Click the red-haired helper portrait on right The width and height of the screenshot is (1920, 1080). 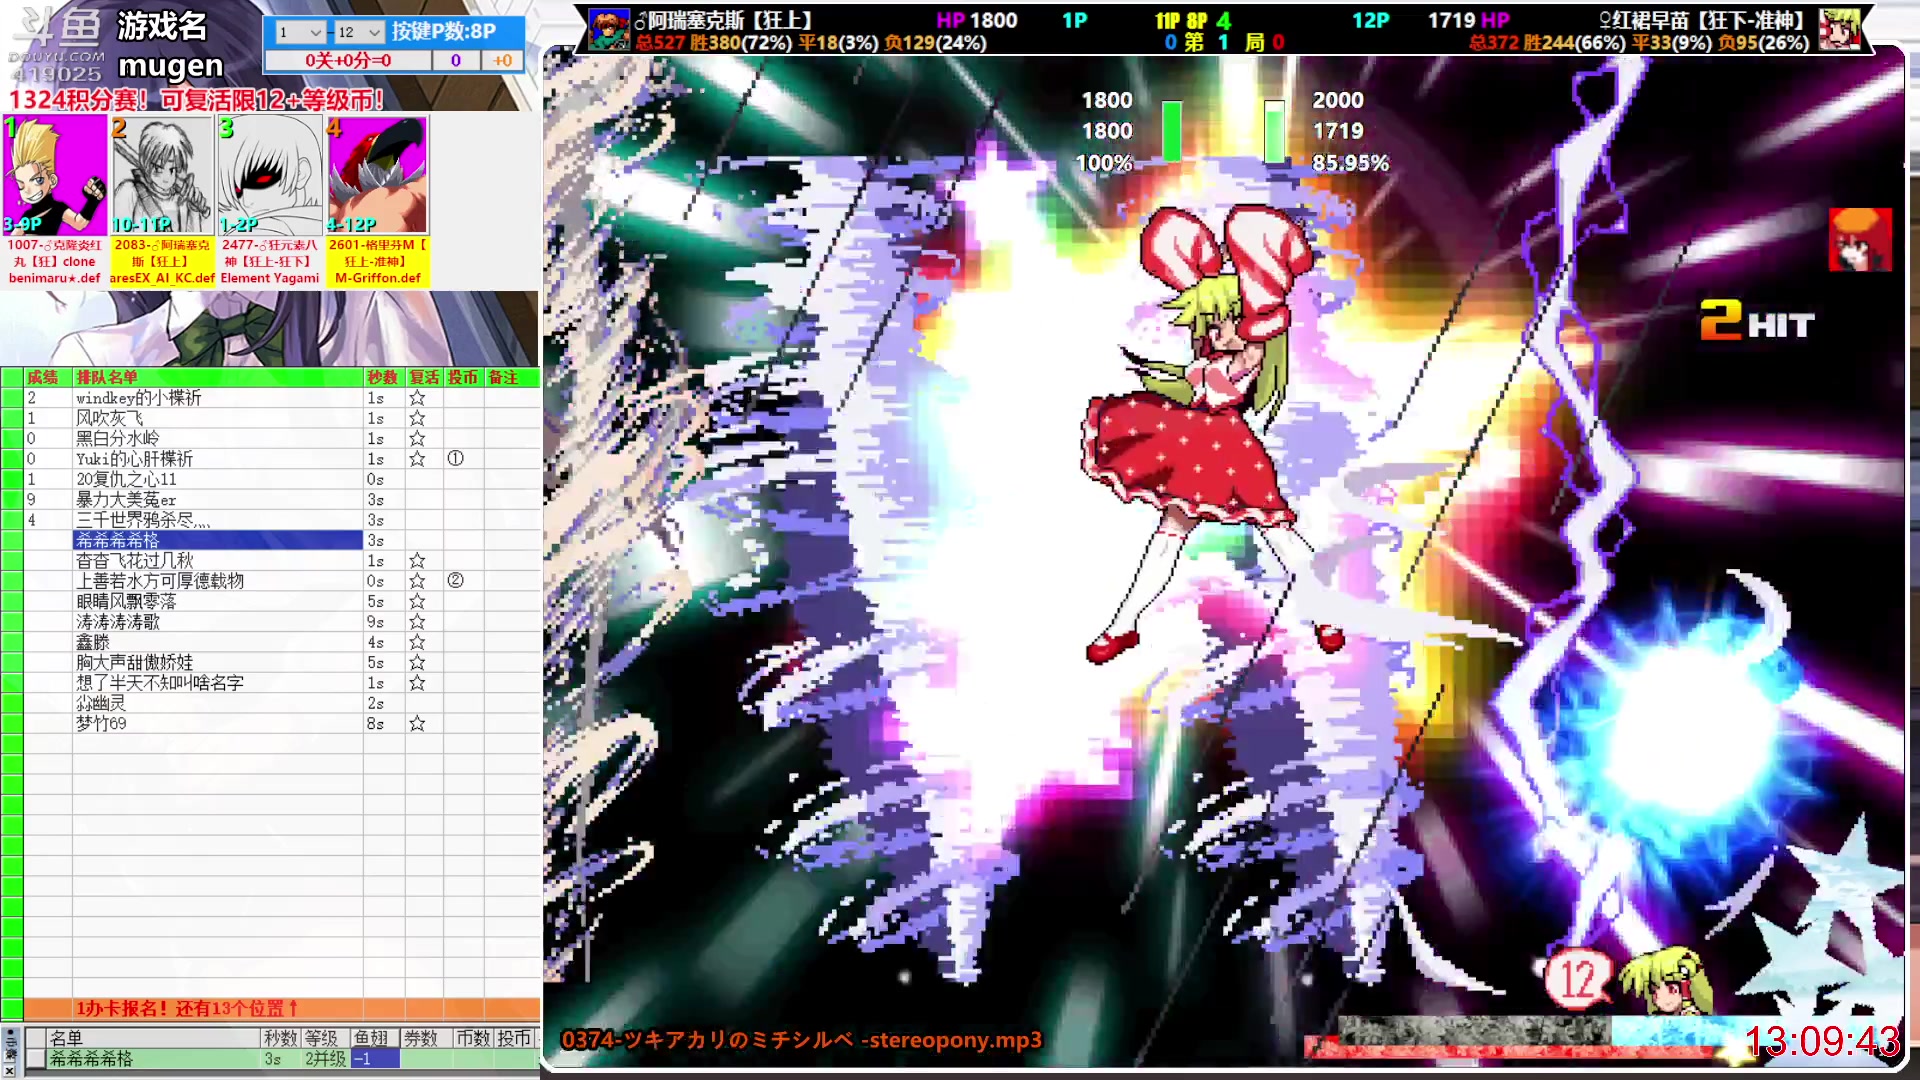pos(1860,240)
